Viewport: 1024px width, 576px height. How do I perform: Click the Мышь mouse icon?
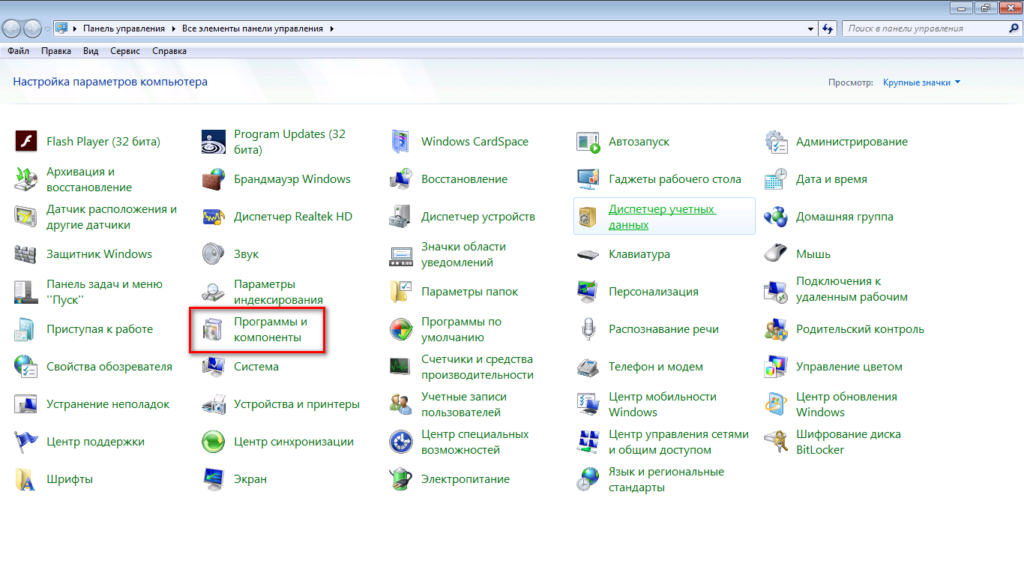pyautogui.click(x=776, y=255)
